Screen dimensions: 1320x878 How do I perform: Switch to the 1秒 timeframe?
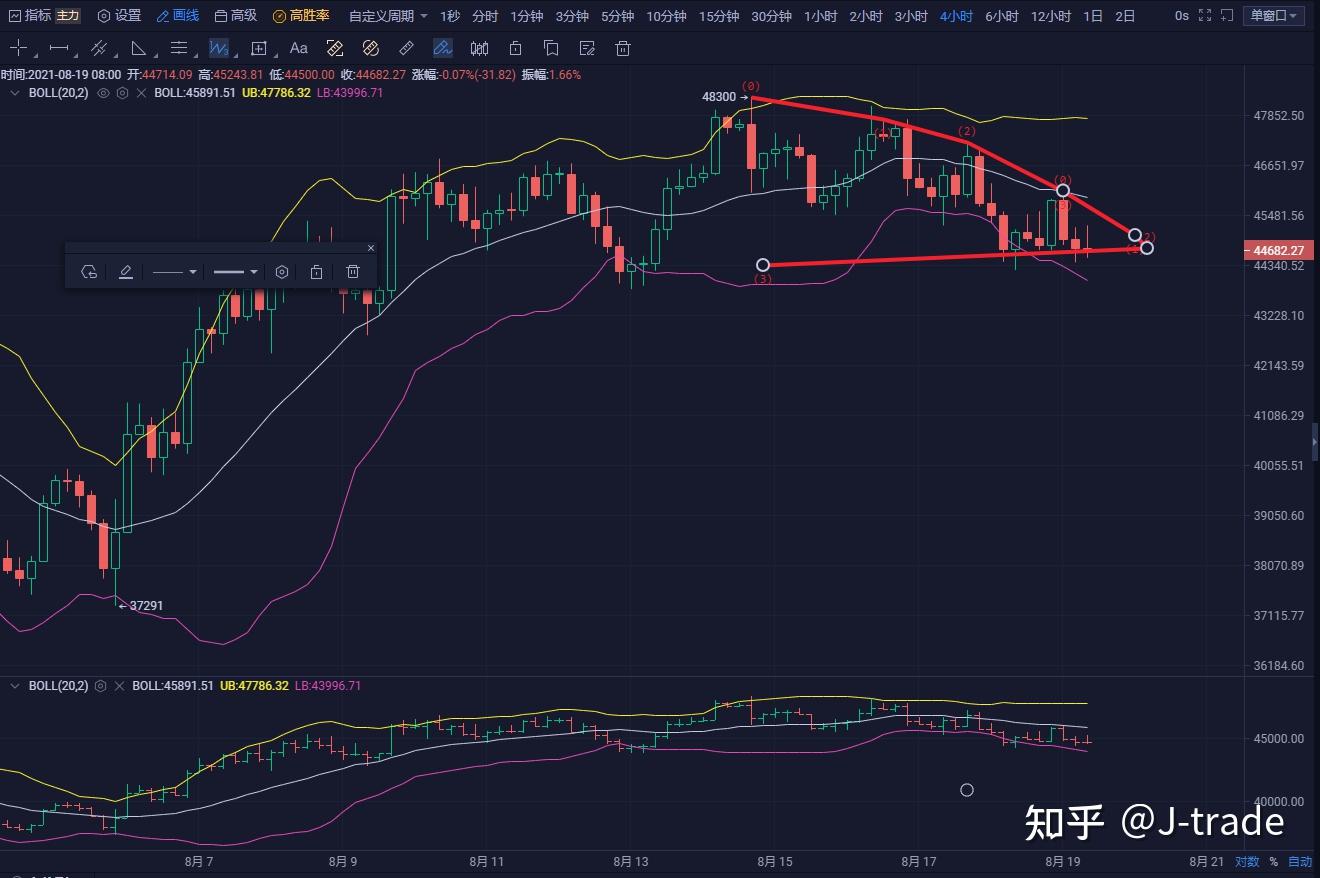[450, 16]
